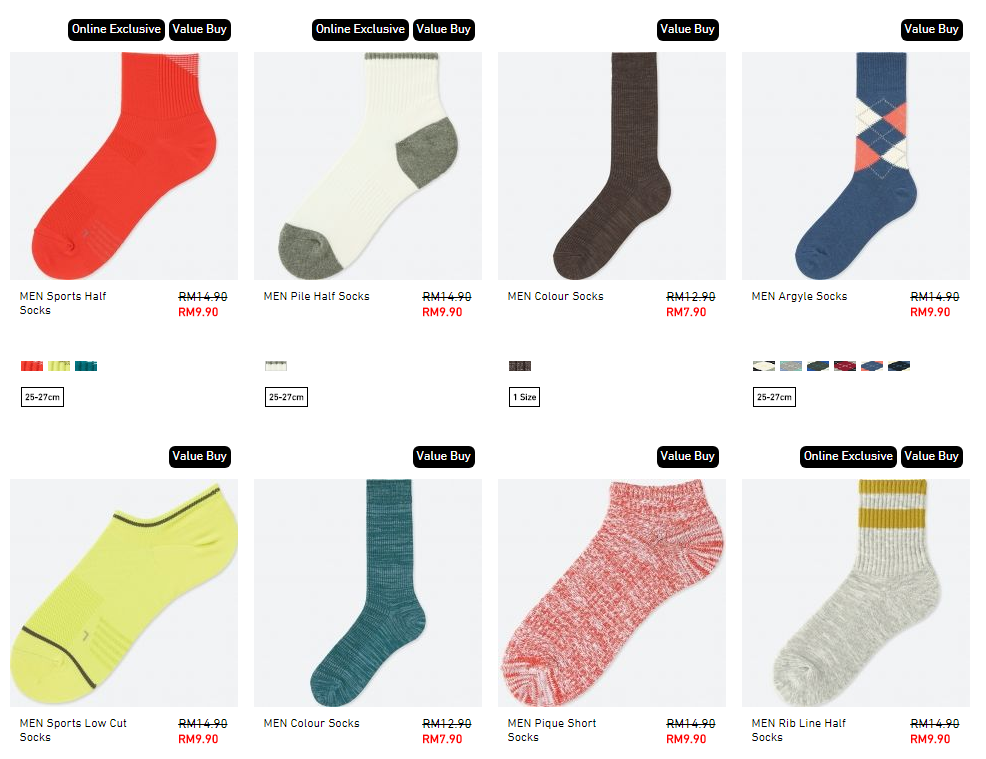Open MEN Pique Short Socks product link
The height and width of the screenshot is (759, 986).
point(551,730)
